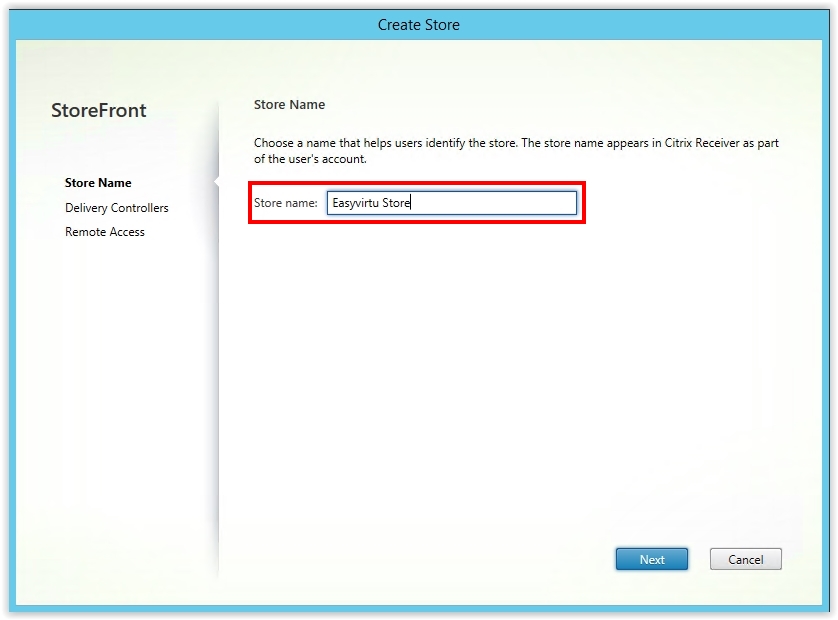This screenshot has height=620, width=838.
Task: Click the StoreFront heading
Action: tap(98, 110)
